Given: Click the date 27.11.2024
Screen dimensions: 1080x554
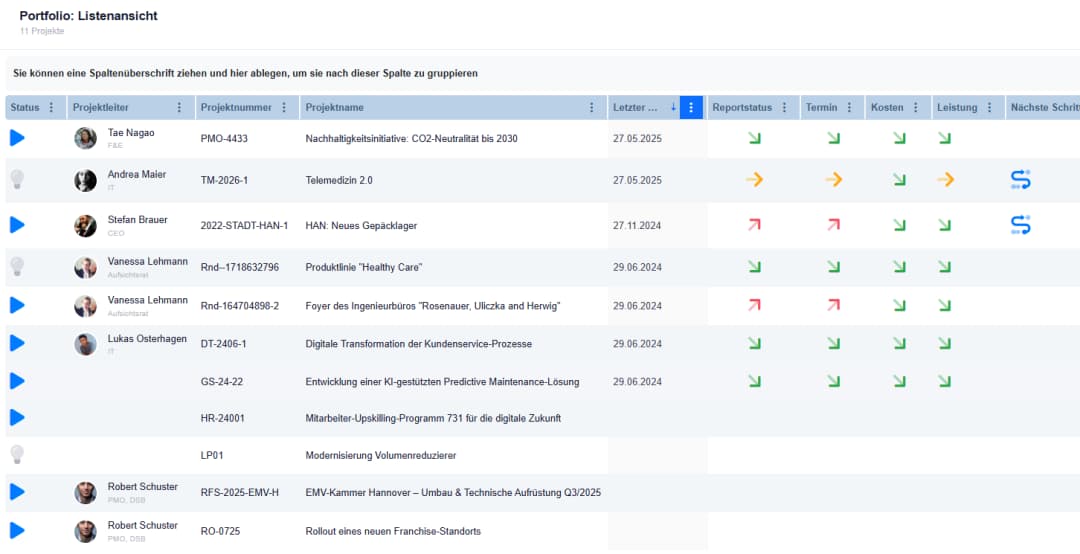Looking at the screenshot, I should (637, 225).
